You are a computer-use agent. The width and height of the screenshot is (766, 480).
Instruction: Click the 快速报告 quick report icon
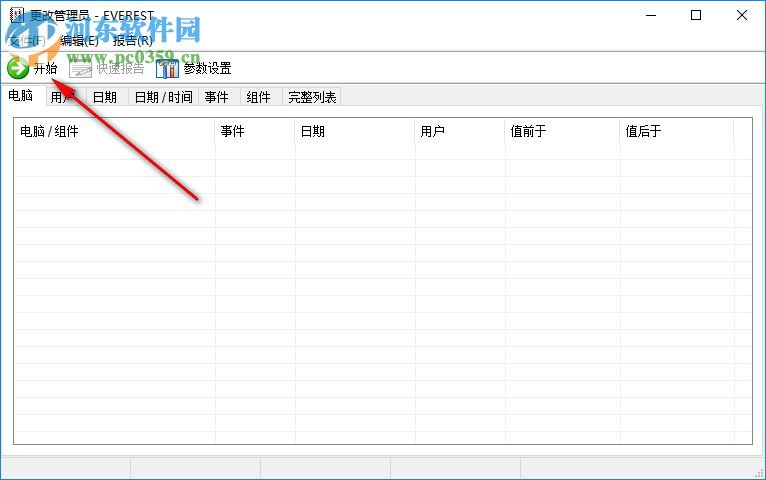tap(81, 69)
